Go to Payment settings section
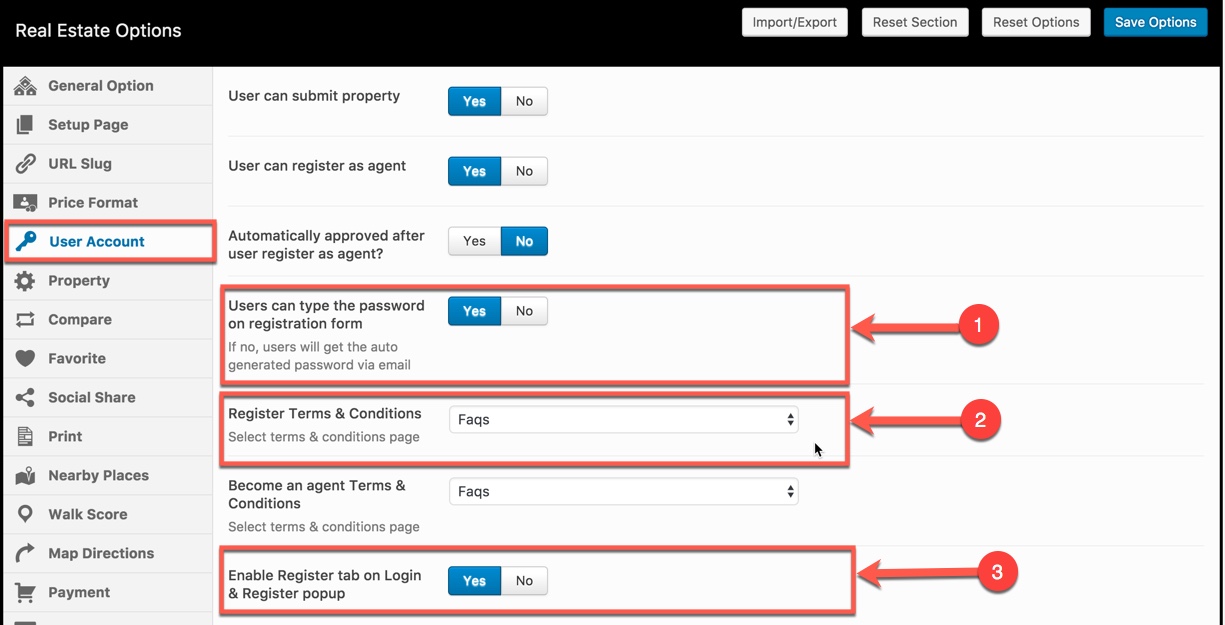Viewport: 1225px width, 625px height. [108, 593]
